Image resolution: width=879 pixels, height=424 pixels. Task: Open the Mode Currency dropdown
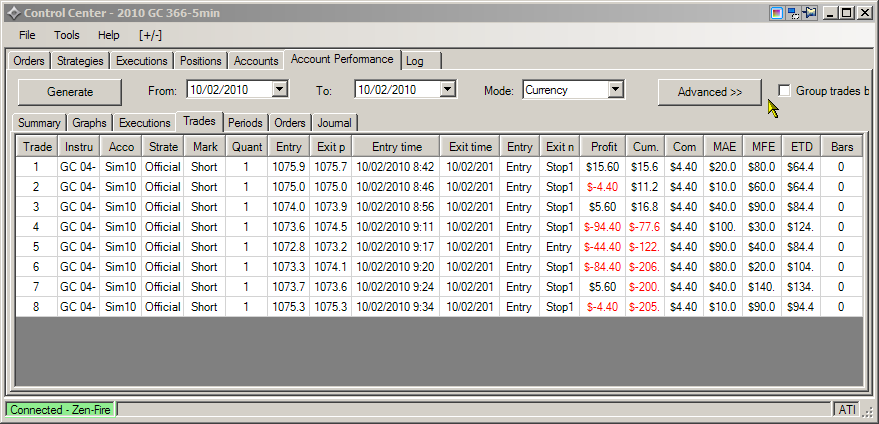coord(615,89)
